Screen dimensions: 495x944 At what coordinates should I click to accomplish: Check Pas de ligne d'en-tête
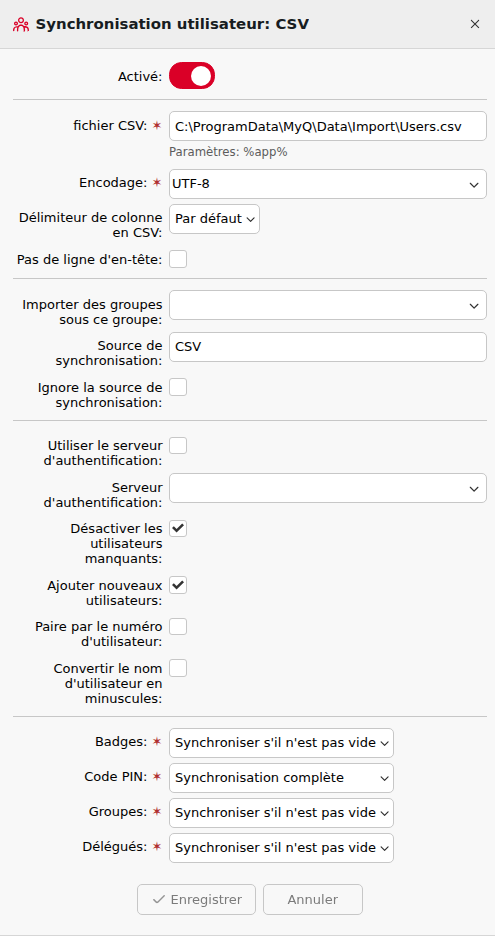[x=178, y=259]
